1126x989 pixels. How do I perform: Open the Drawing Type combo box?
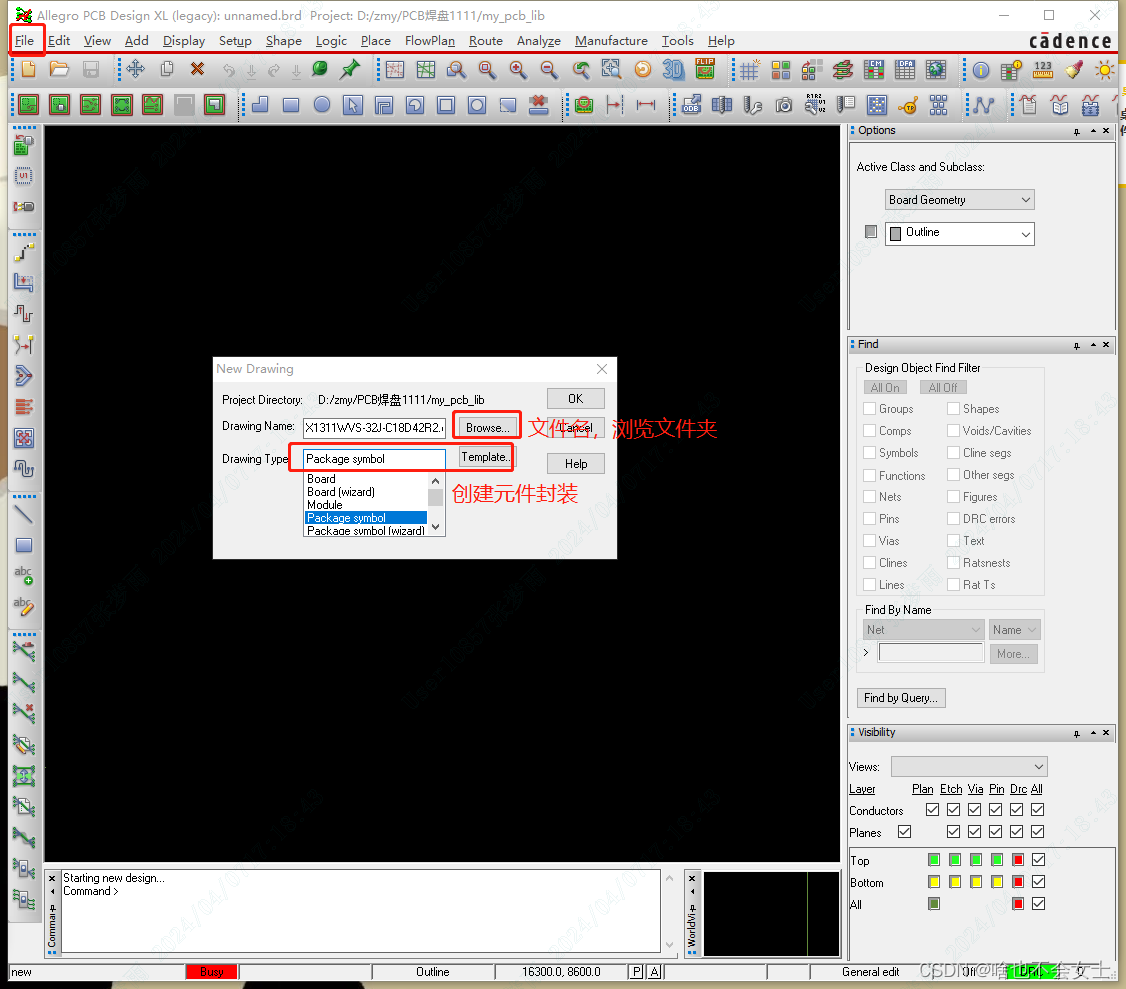tap(373, 459)
